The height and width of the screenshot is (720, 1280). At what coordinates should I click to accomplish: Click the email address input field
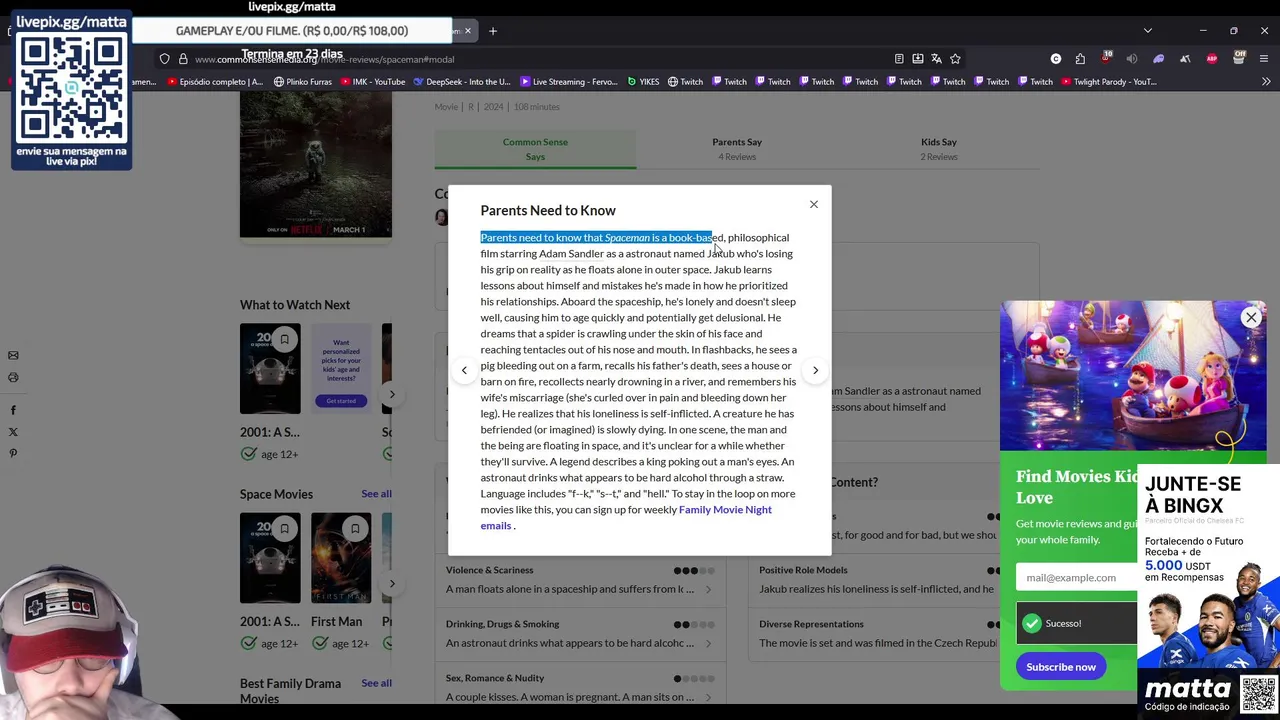pyautogui.click(x=1076, y=577)
